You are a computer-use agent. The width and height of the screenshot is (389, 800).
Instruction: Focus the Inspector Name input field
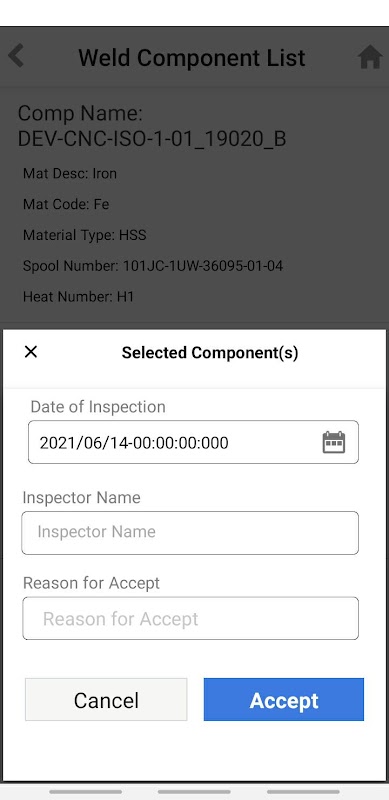[x=190, y=533]
